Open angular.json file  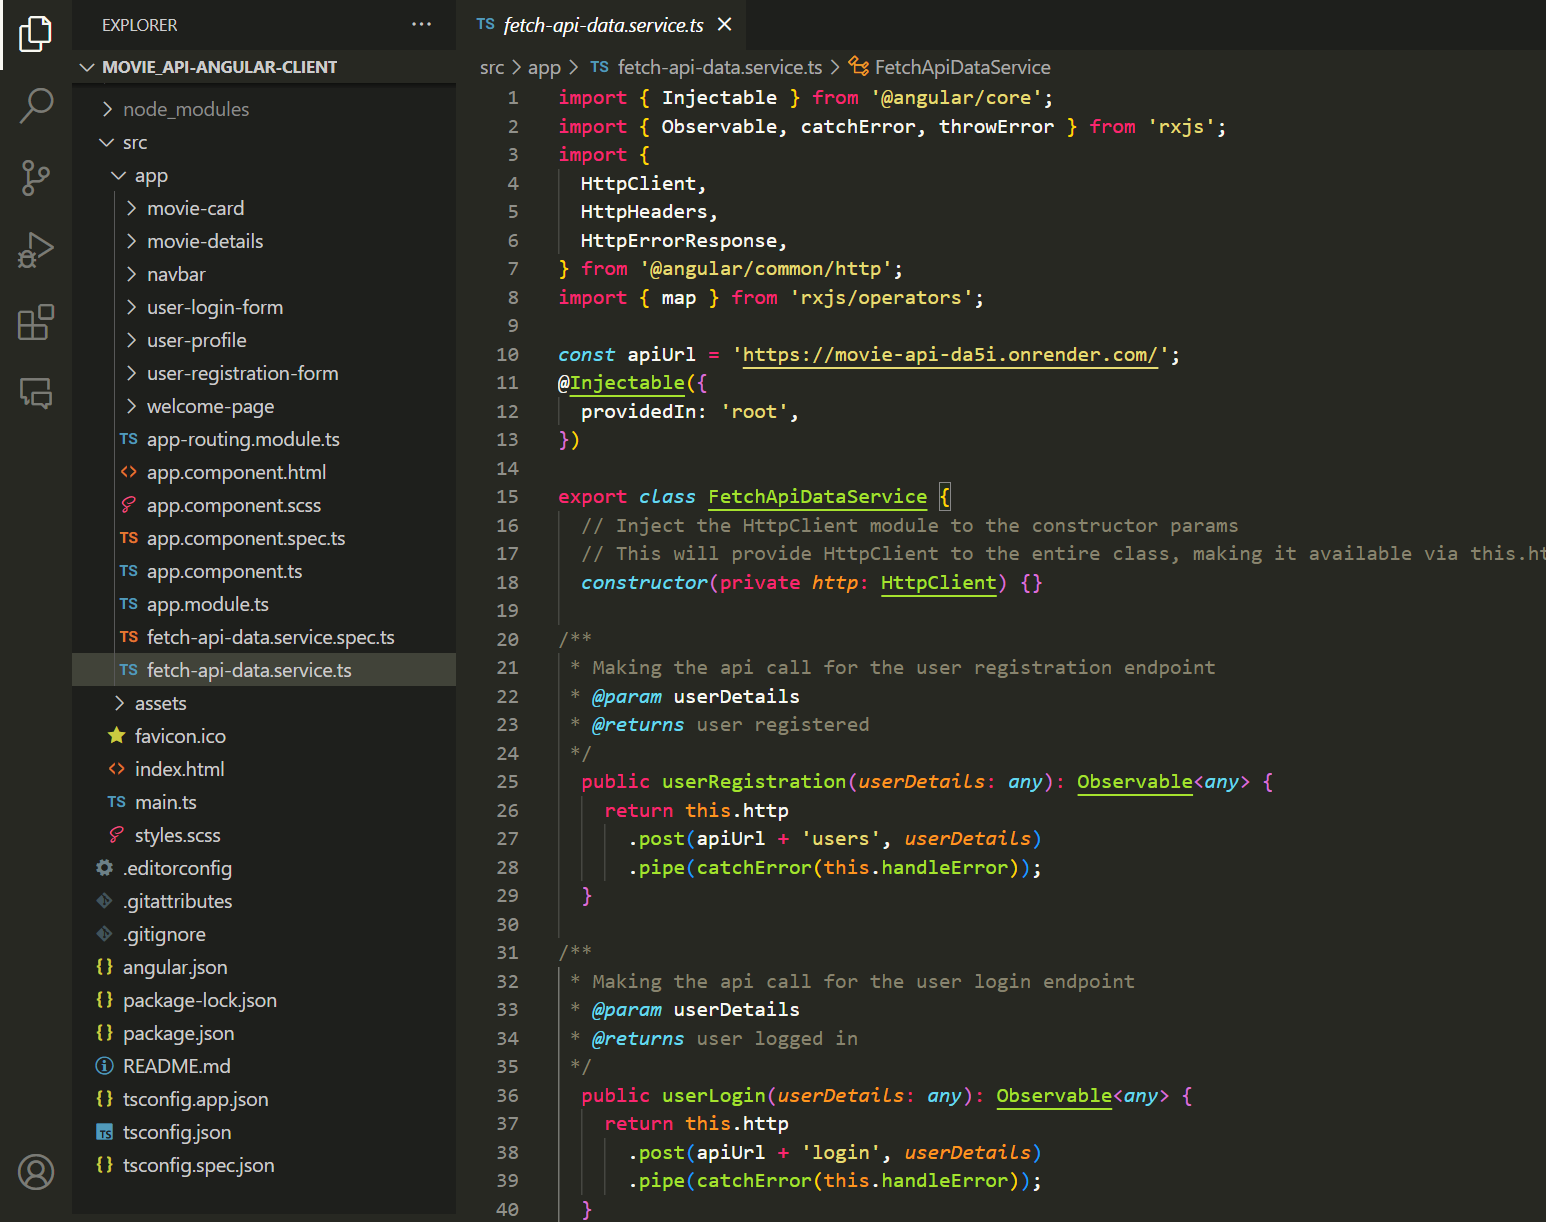tap(264, 967)
